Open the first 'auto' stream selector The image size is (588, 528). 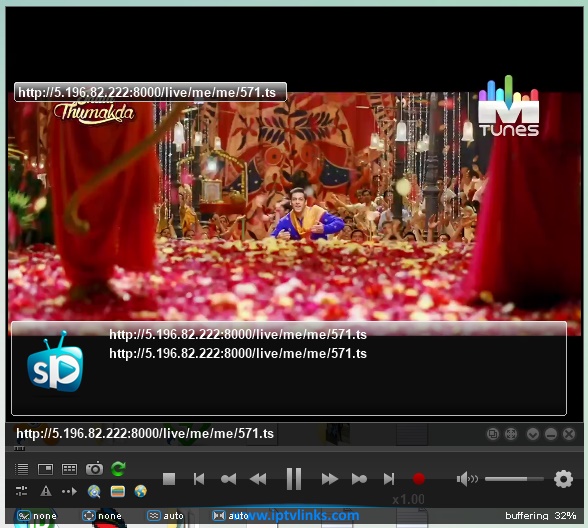[x=165, y=516]
